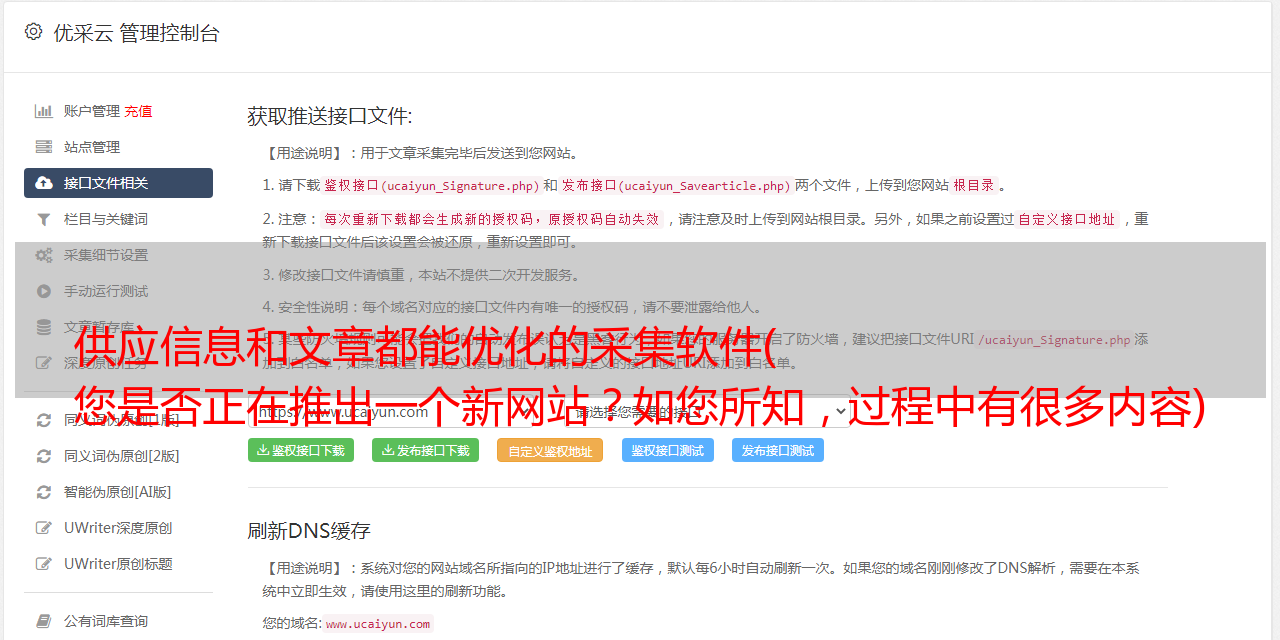The width and height of the screenshot is (1280, 640).
Task: Click the filter icon for 栏目与关键词
Action: click(x=44, y=219)
